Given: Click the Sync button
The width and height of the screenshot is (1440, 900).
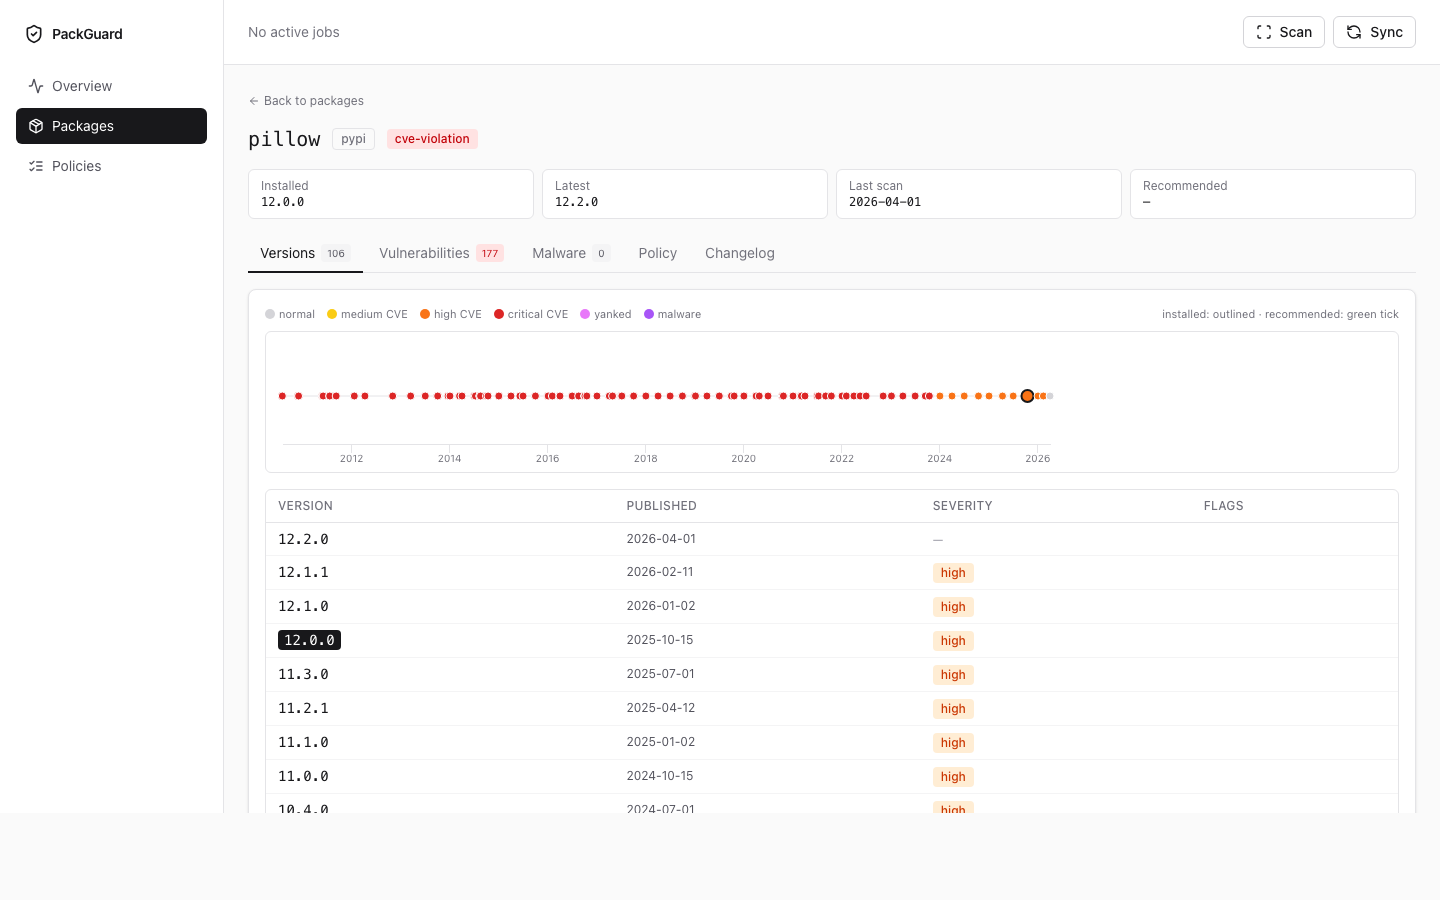Looking at the screenshot, I should pyautogui.click(x=1374, y=32).
